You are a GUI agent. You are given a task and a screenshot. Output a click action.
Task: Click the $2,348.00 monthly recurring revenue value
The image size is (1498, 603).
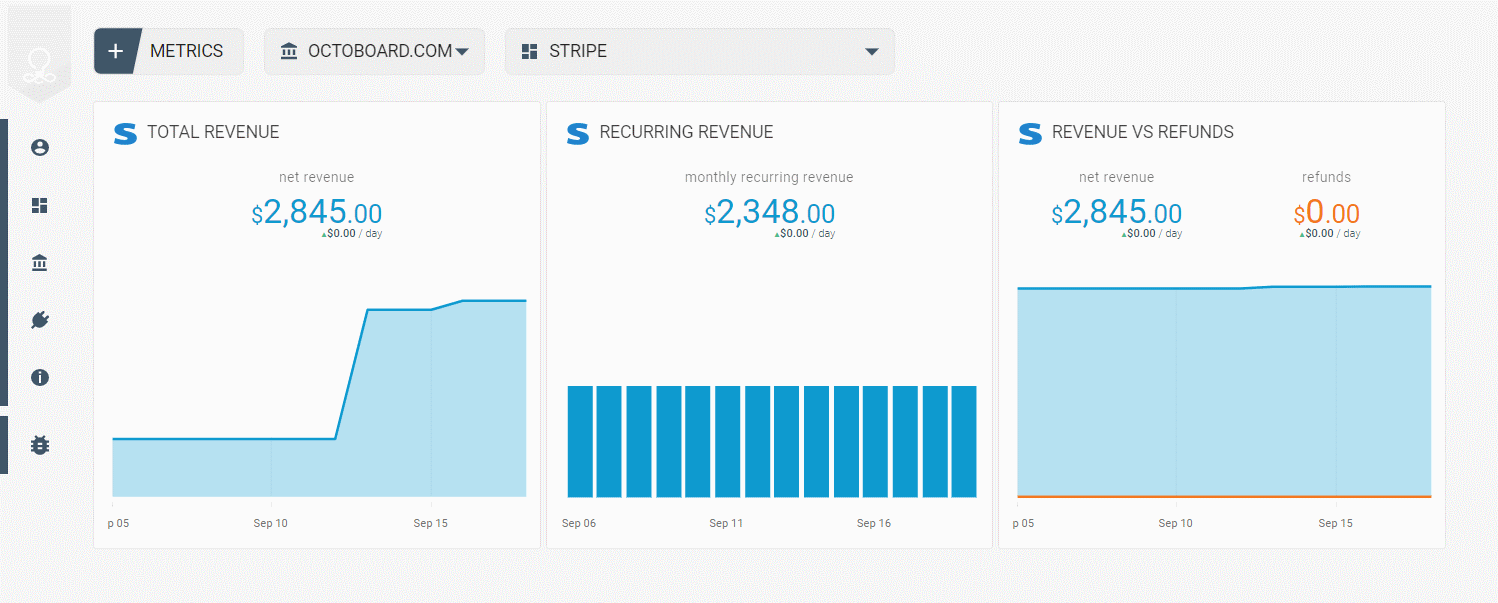pos(769,212)
